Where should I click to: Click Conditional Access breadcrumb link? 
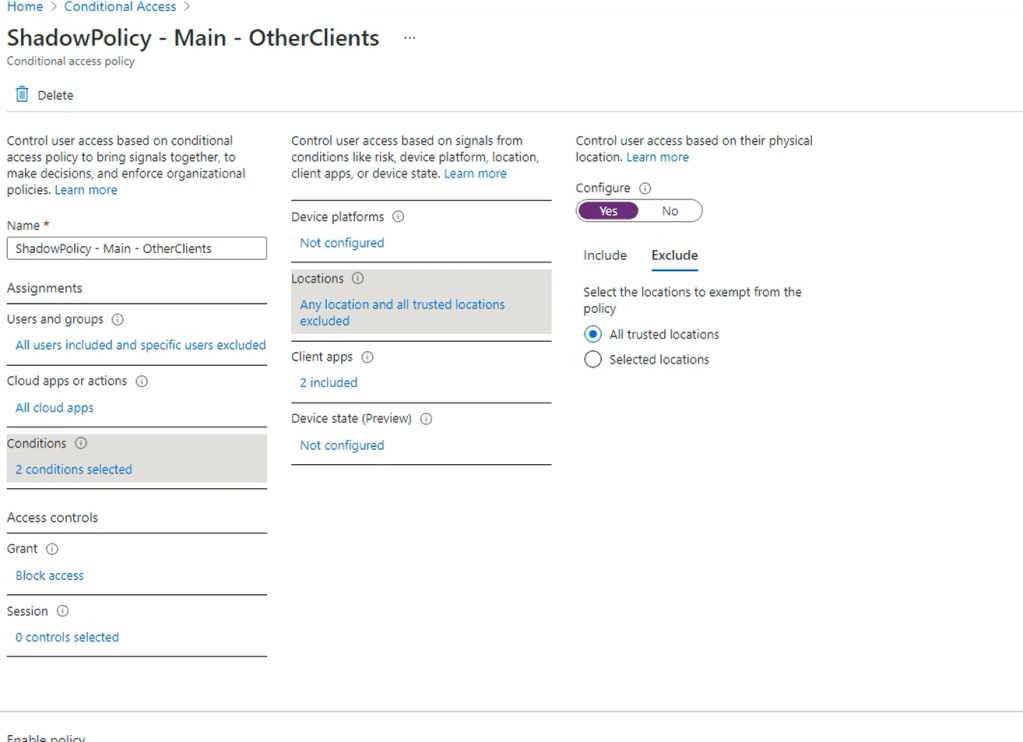coord(120,7)
